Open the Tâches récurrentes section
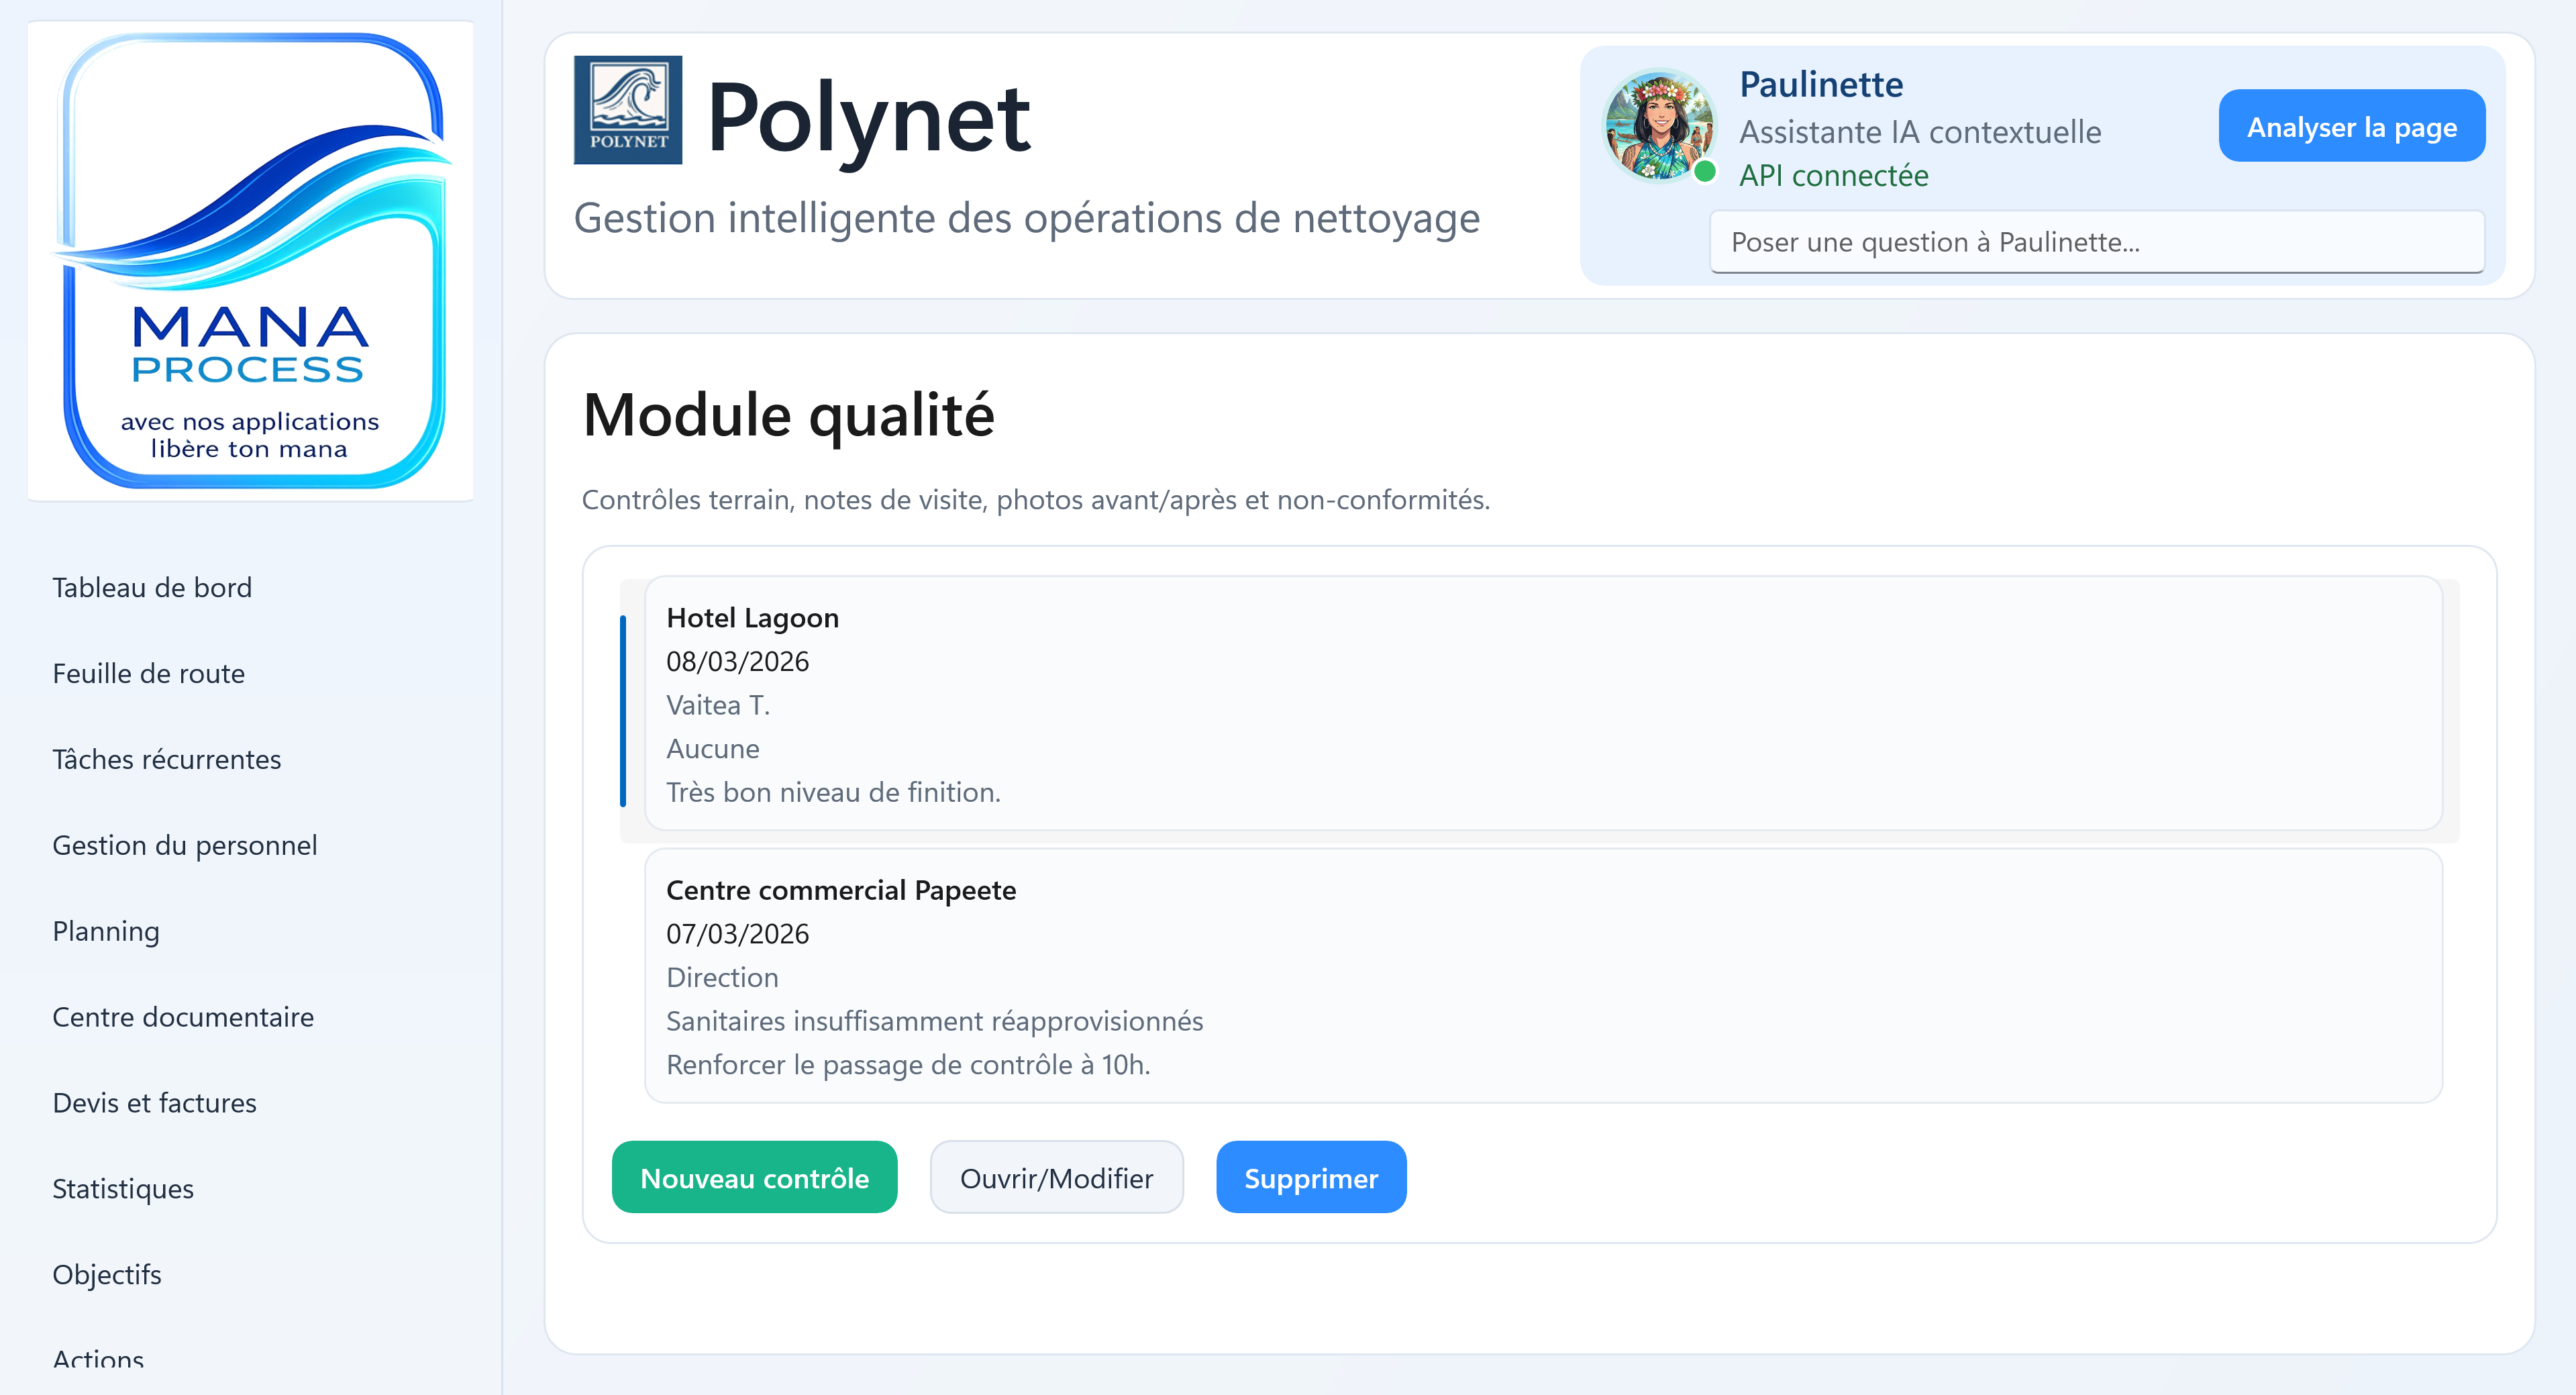Viewport: 2576px width, 1395px height. click(x=166, y=760)
